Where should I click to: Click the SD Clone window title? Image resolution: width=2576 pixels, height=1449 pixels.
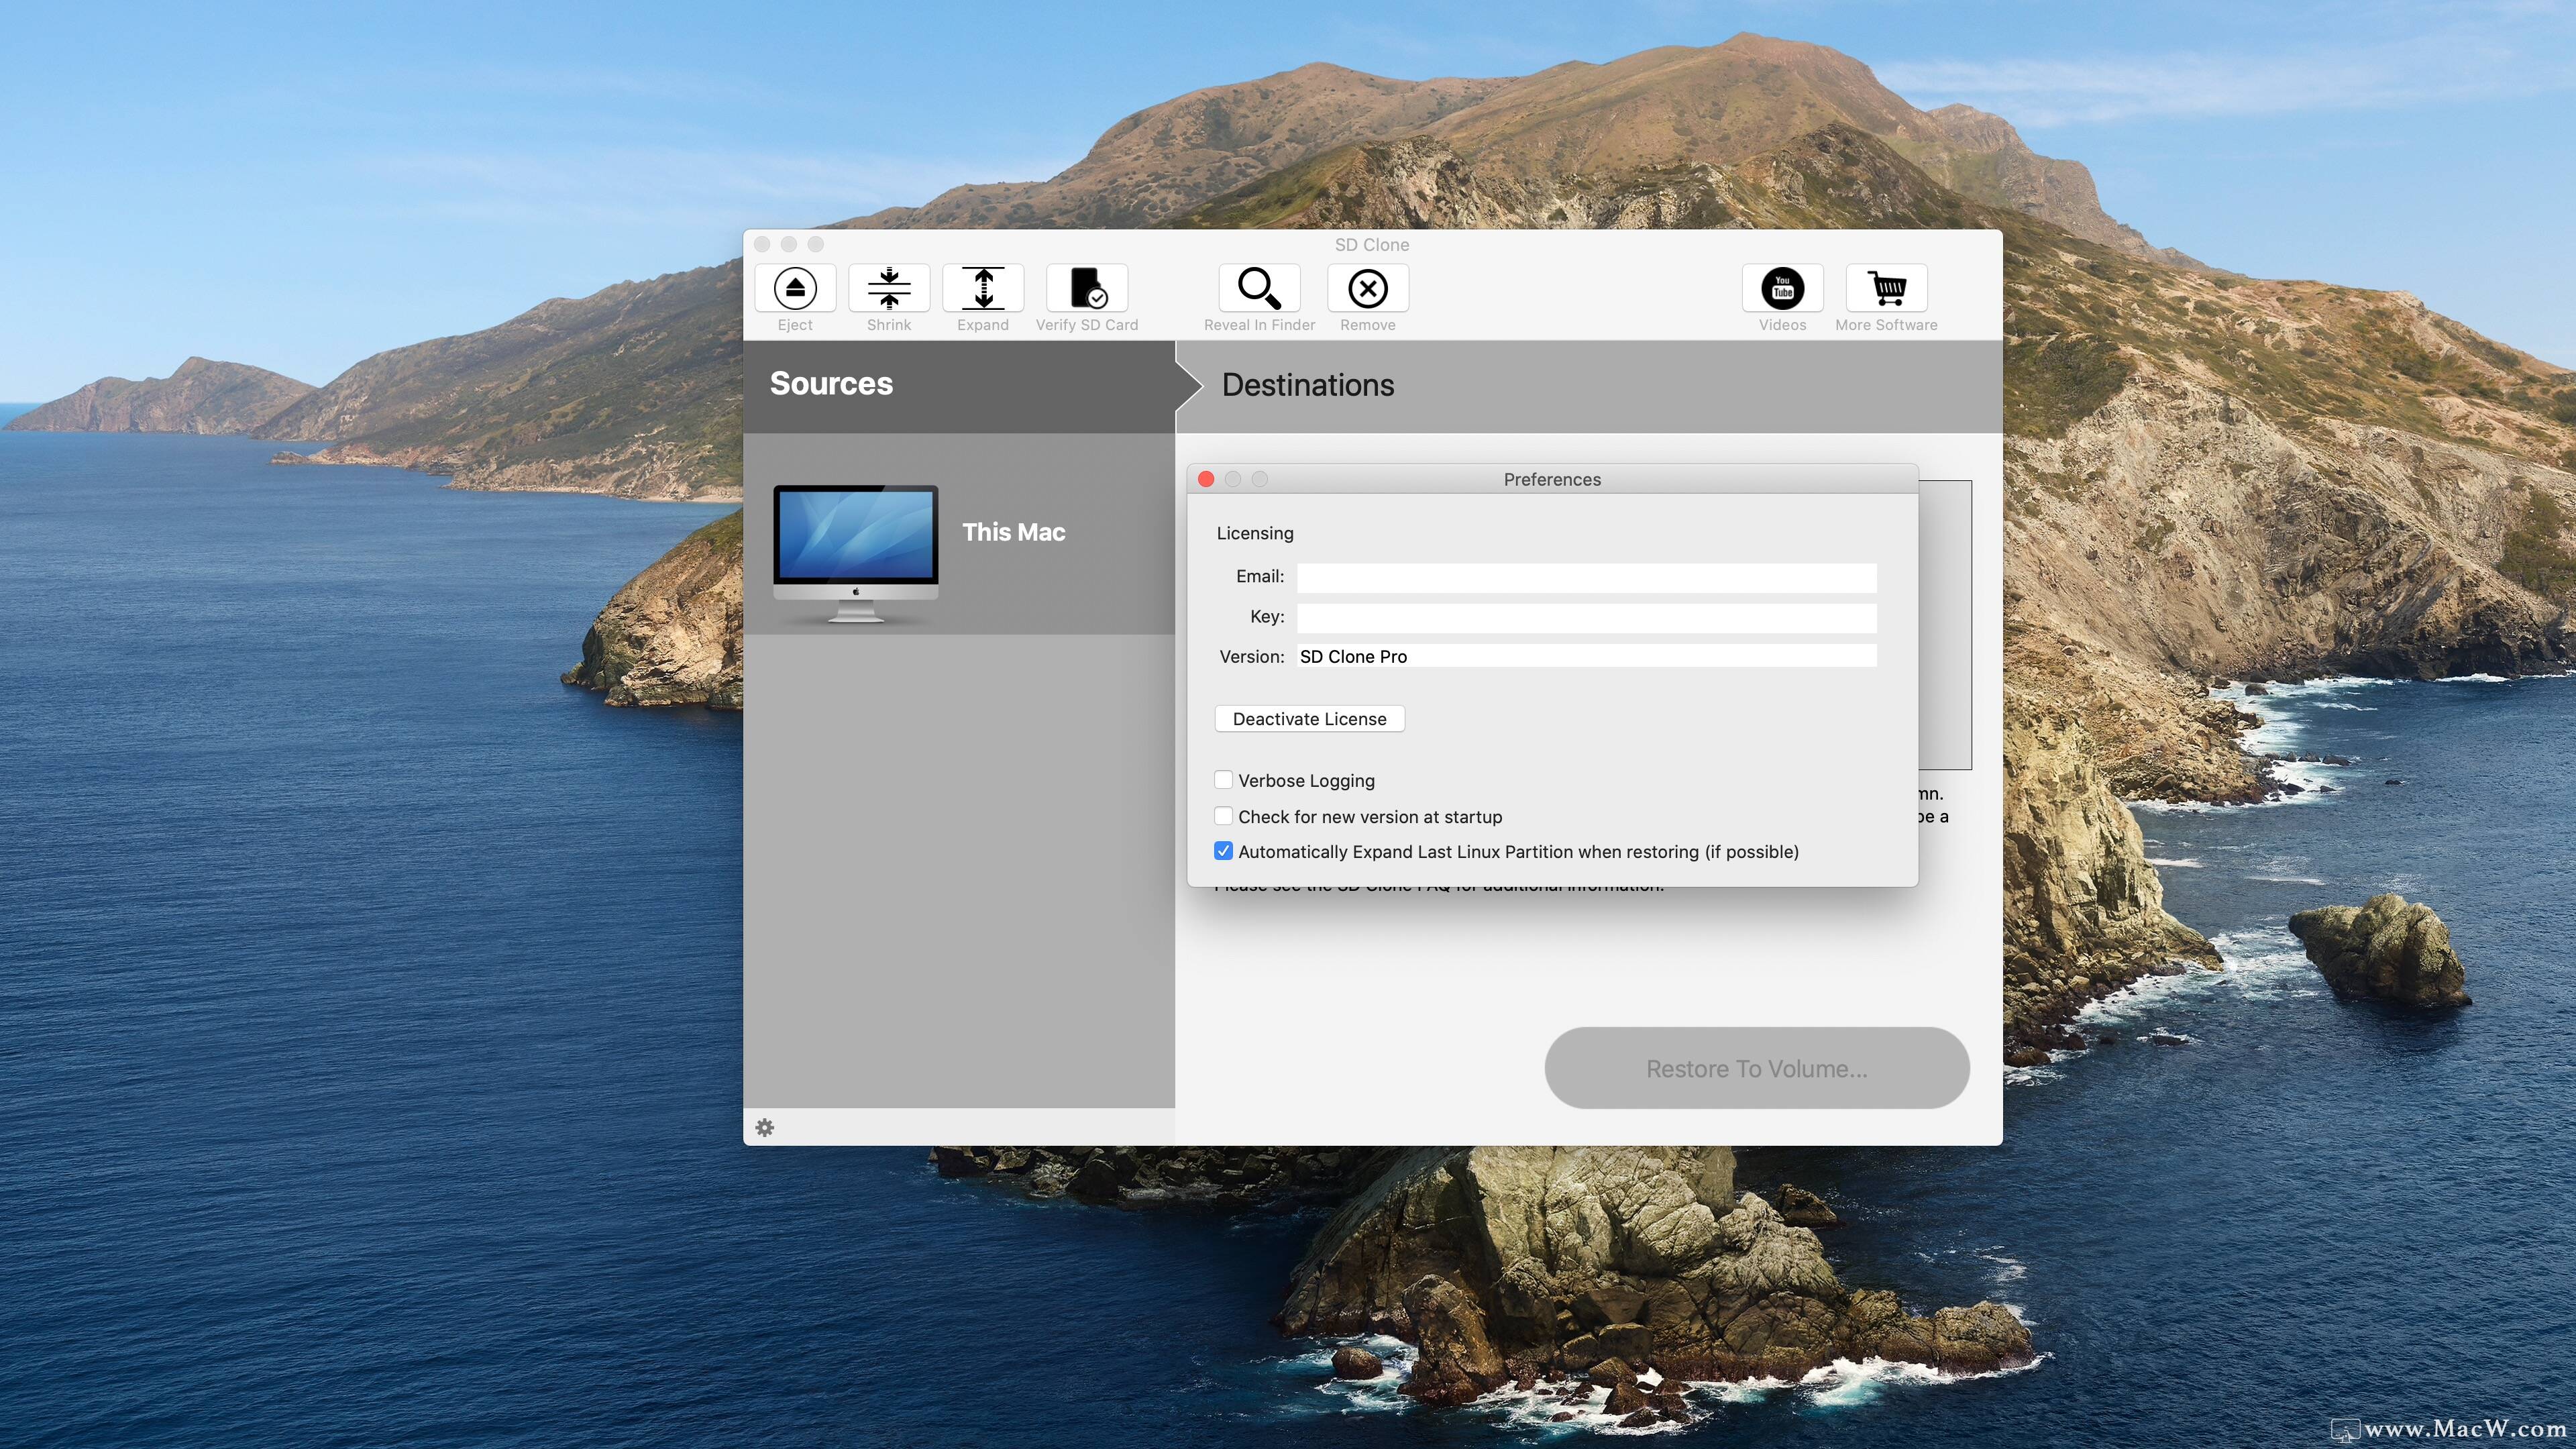tap(1372, 245)
